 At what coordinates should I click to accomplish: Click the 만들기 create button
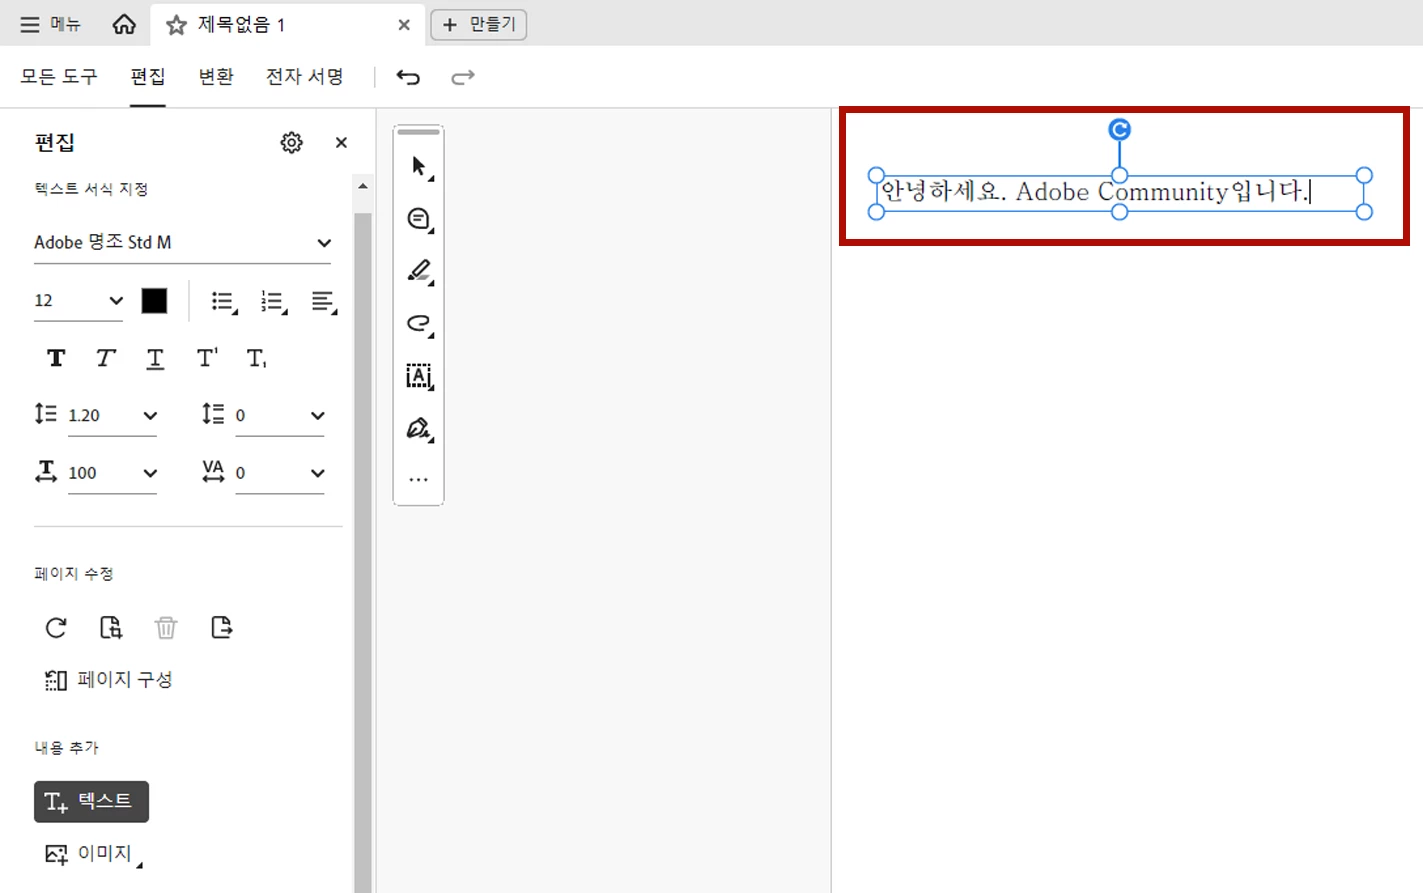tap(479, 24)
